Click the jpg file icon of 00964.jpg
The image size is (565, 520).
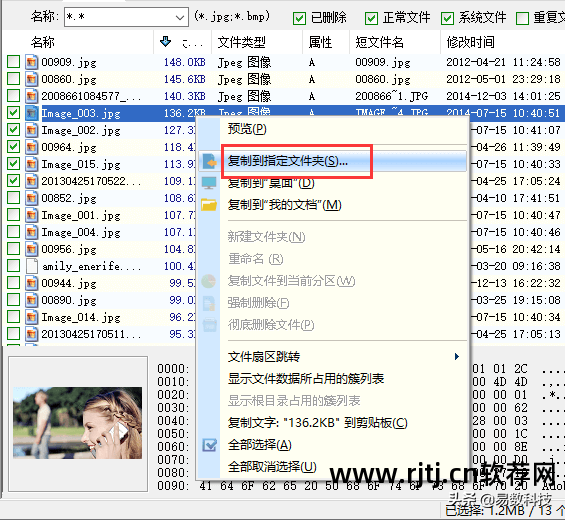click(32, 147)
